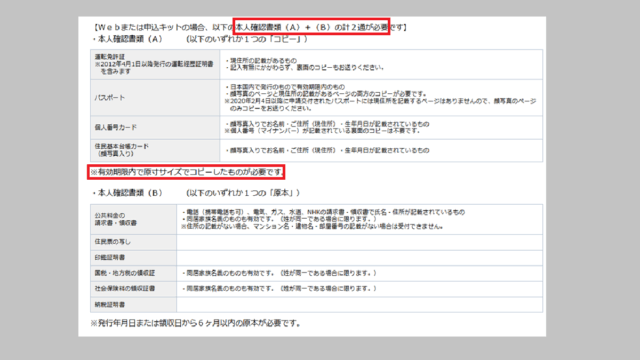Click the 個人番号カード cell

(155, 127)
